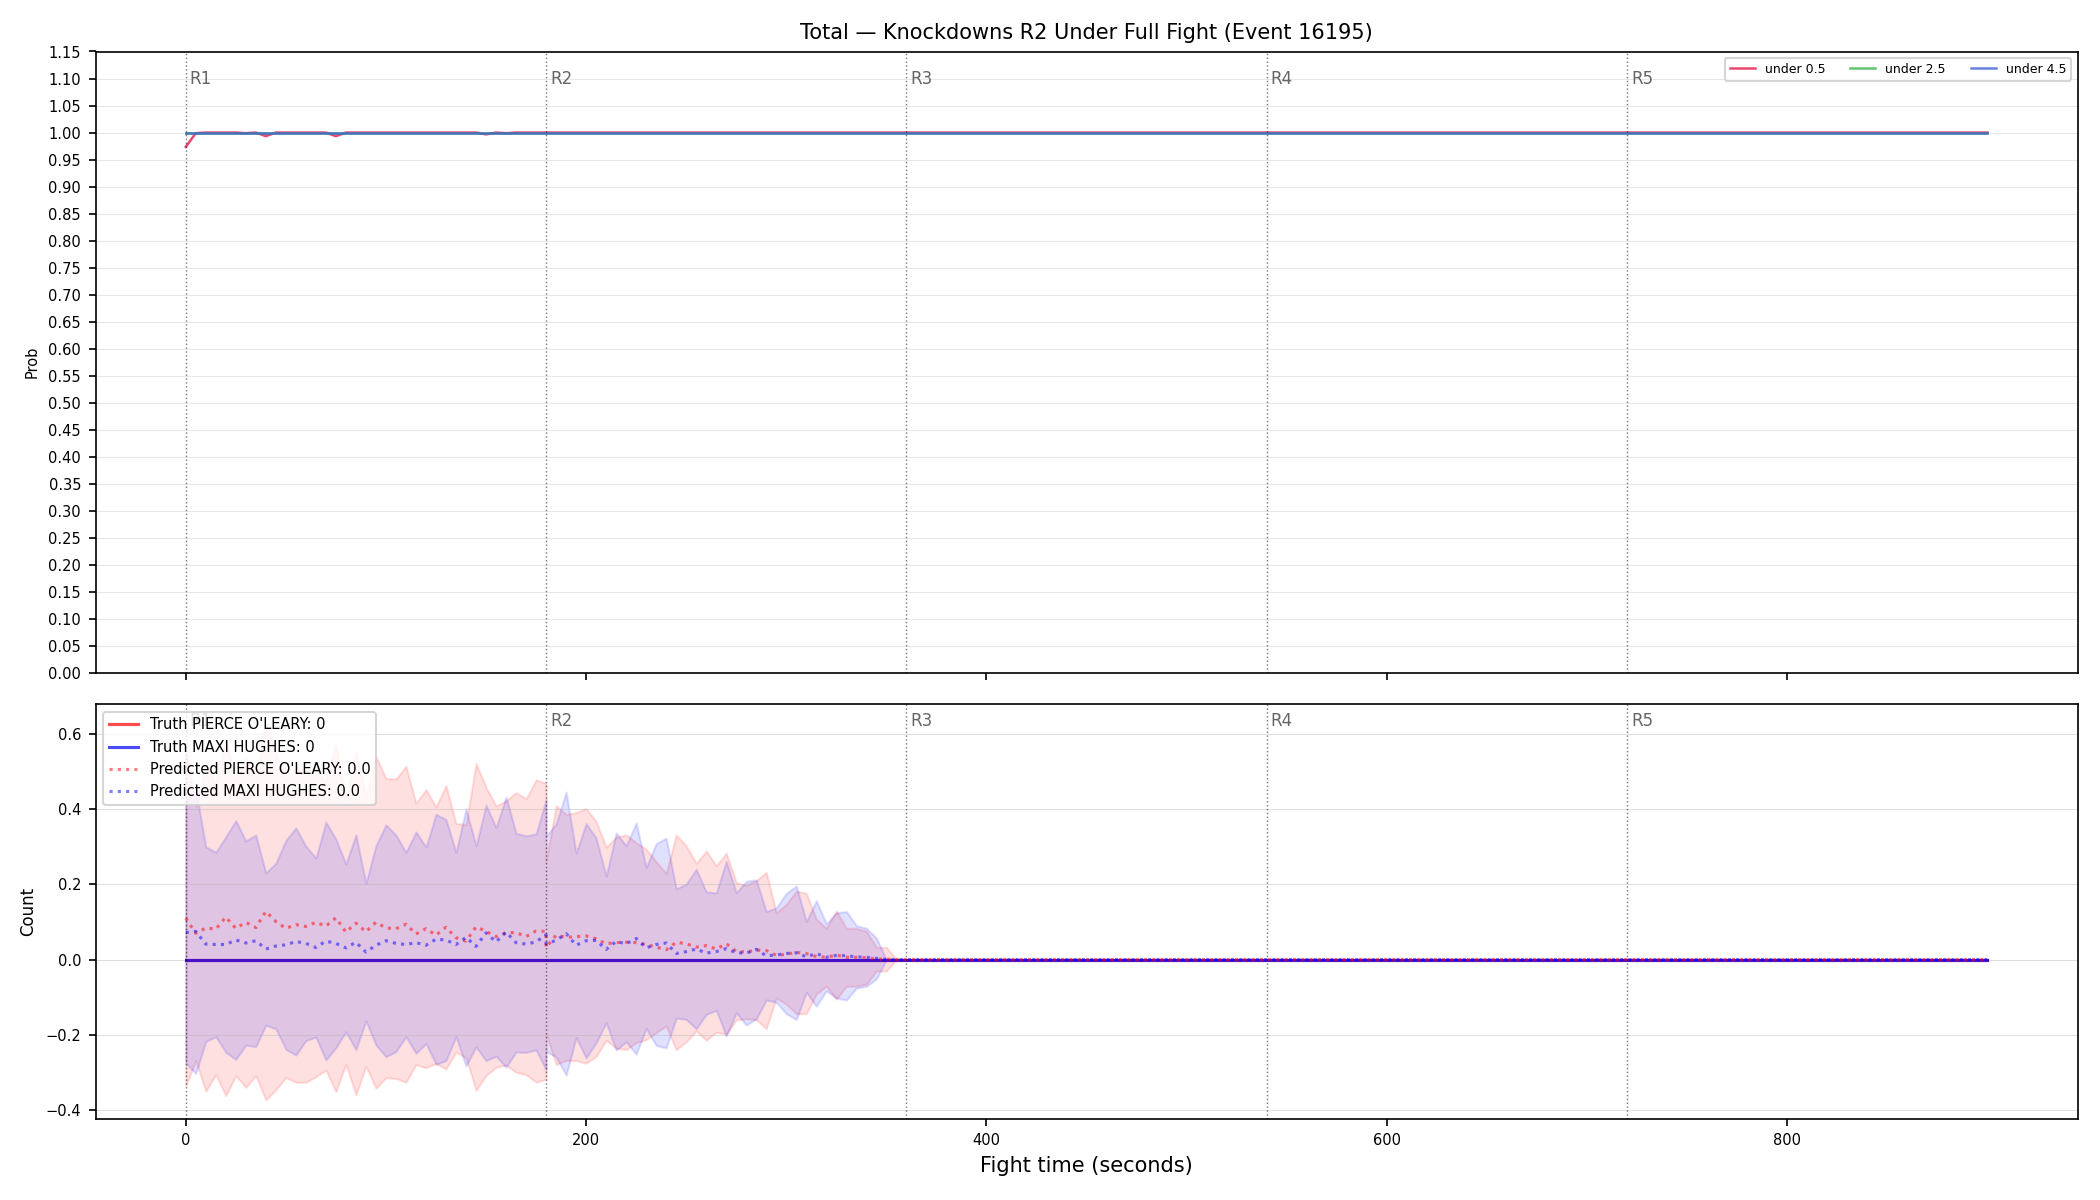Viewport: 2100px width, 1200px height.
Task: Click the R2 round marker in top chart
Action: [x=561, y=78]
